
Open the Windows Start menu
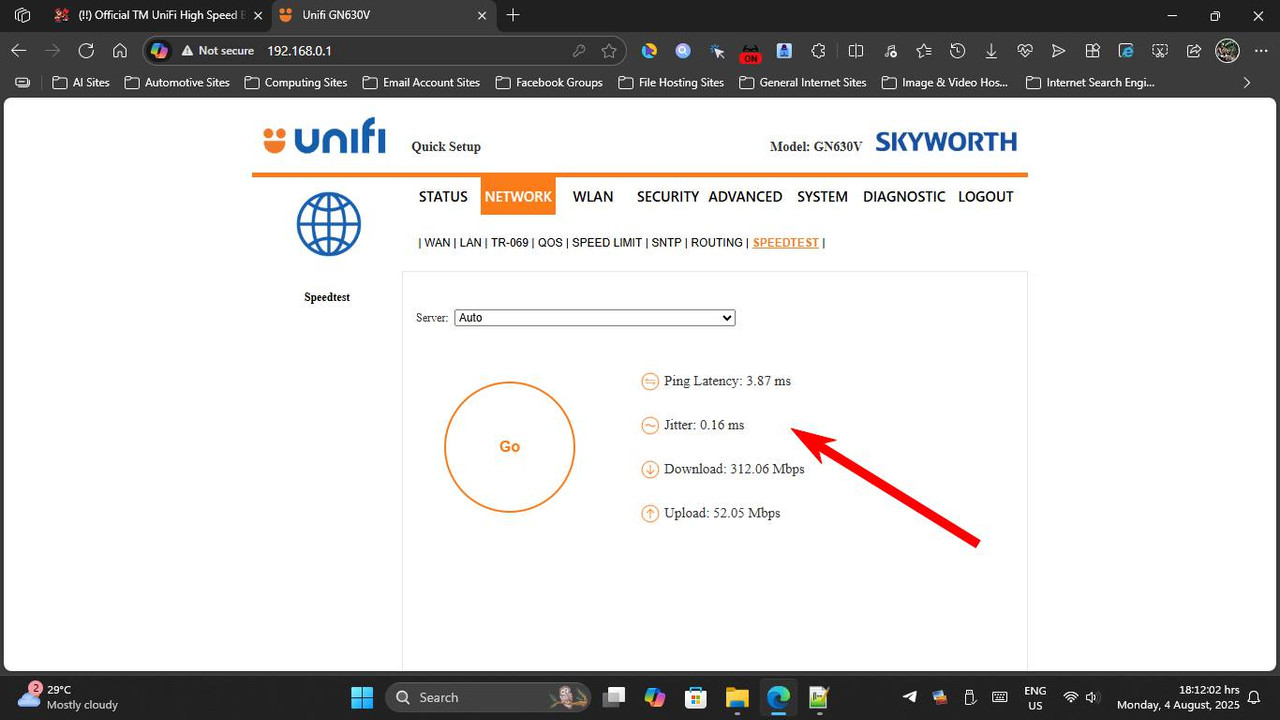362,697
